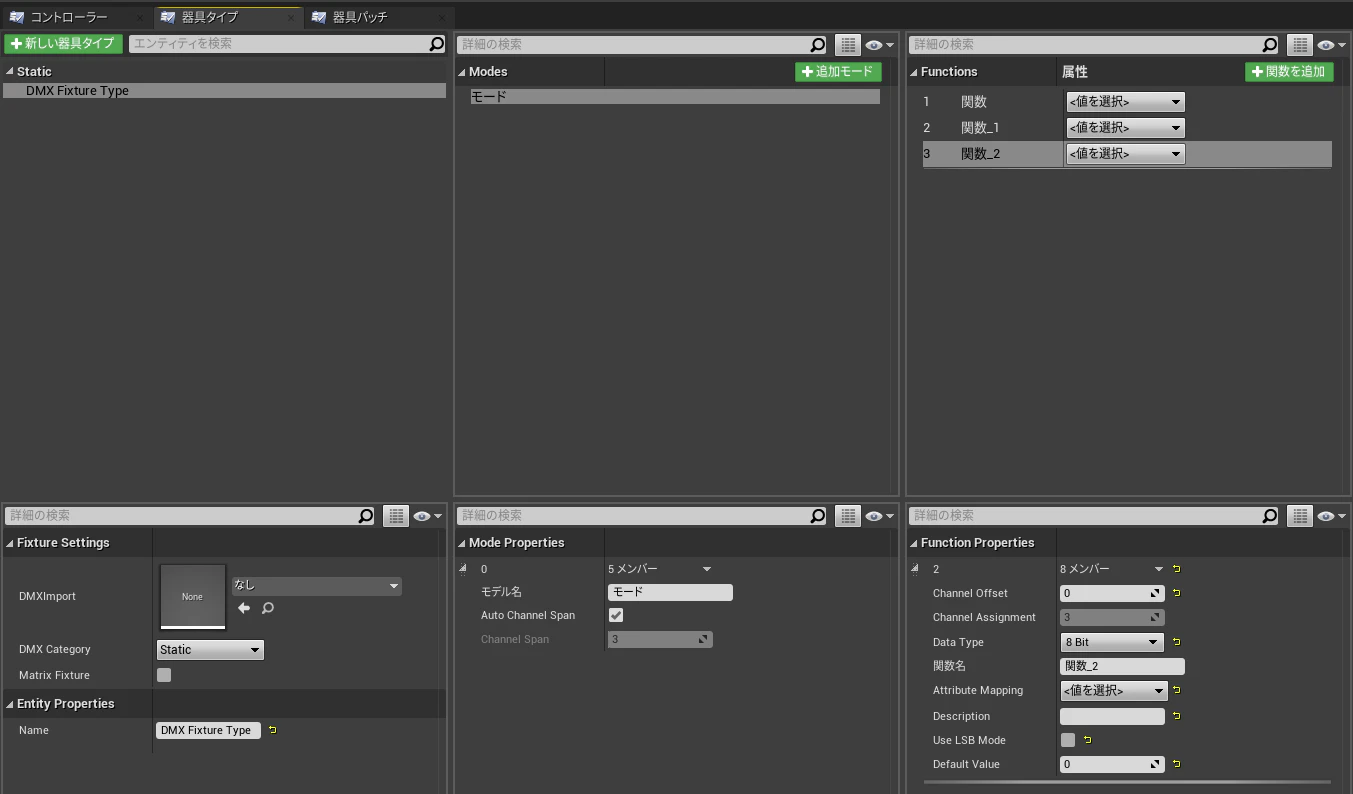Open the DMX Category Static dropdown
Screen dimensions: 1353x794
[x=210, y=650]
